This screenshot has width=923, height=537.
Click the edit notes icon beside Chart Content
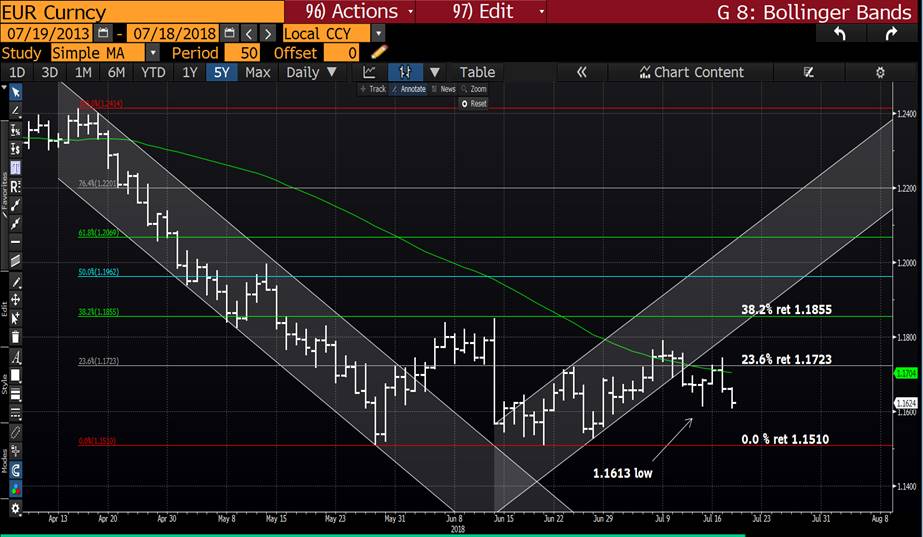tap(808, 72)
